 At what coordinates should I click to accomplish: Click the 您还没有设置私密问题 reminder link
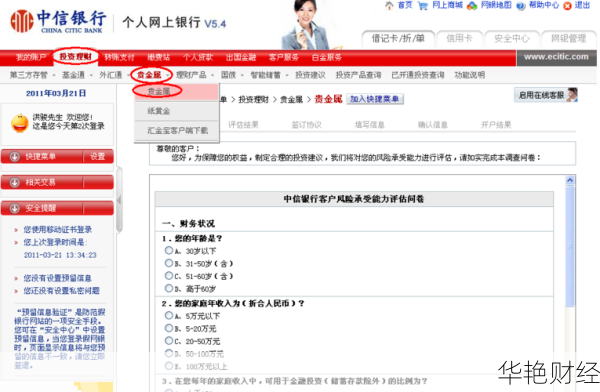pos(62,291)
